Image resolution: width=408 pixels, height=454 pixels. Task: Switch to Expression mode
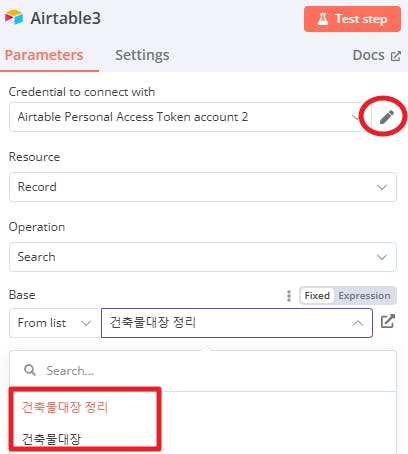(364, 296)
